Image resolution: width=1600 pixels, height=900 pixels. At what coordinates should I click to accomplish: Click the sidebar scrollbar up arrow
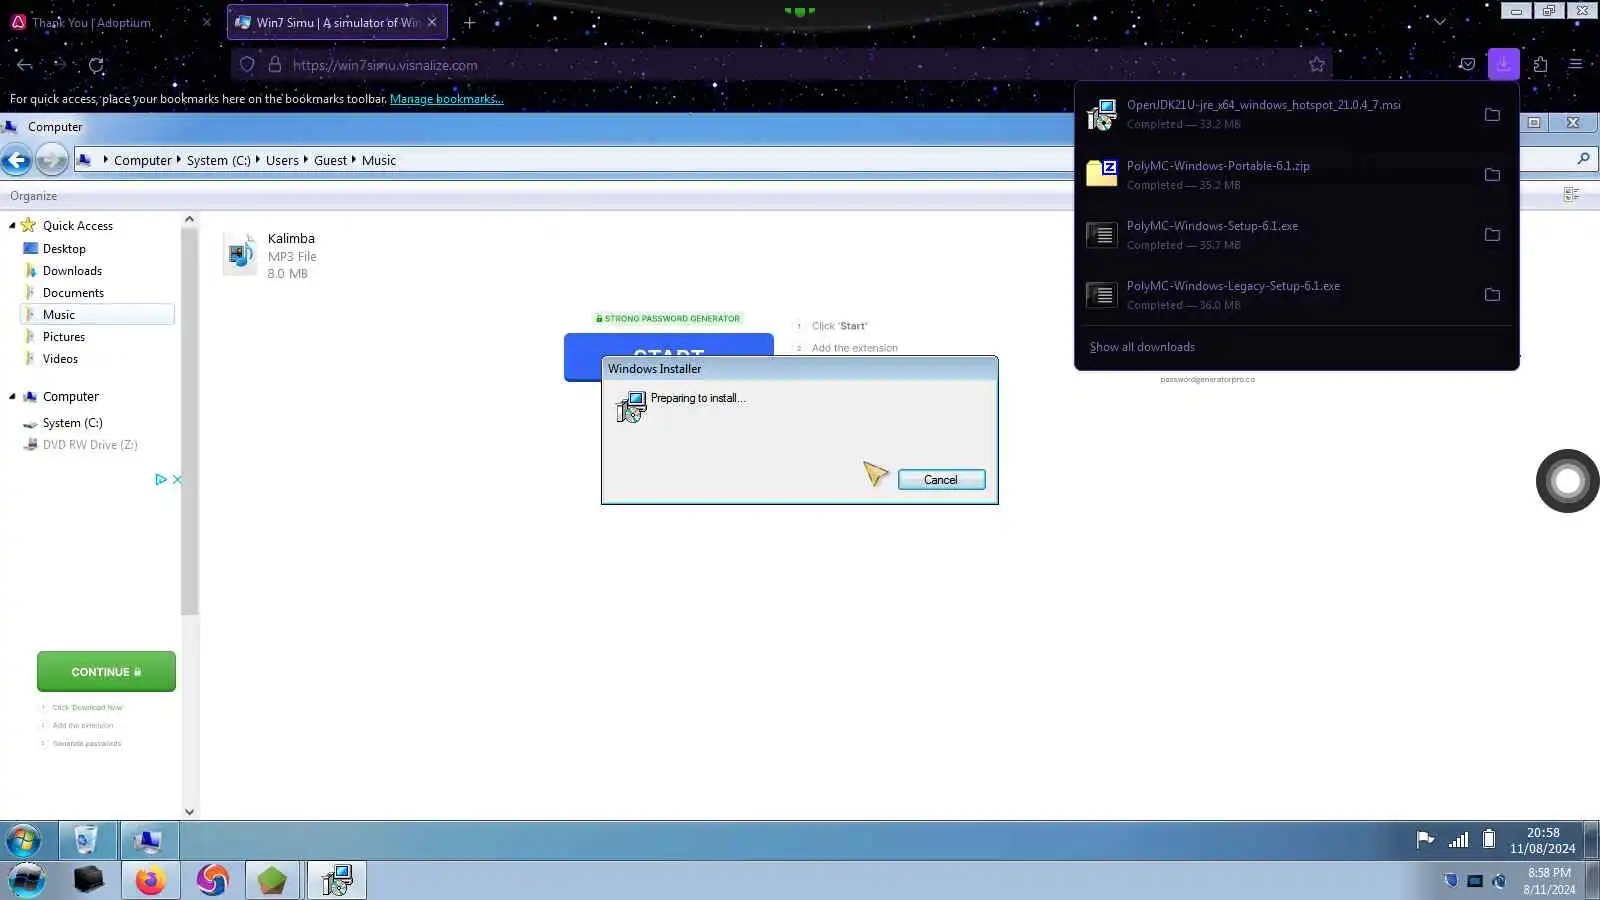(x=189, y=219)
